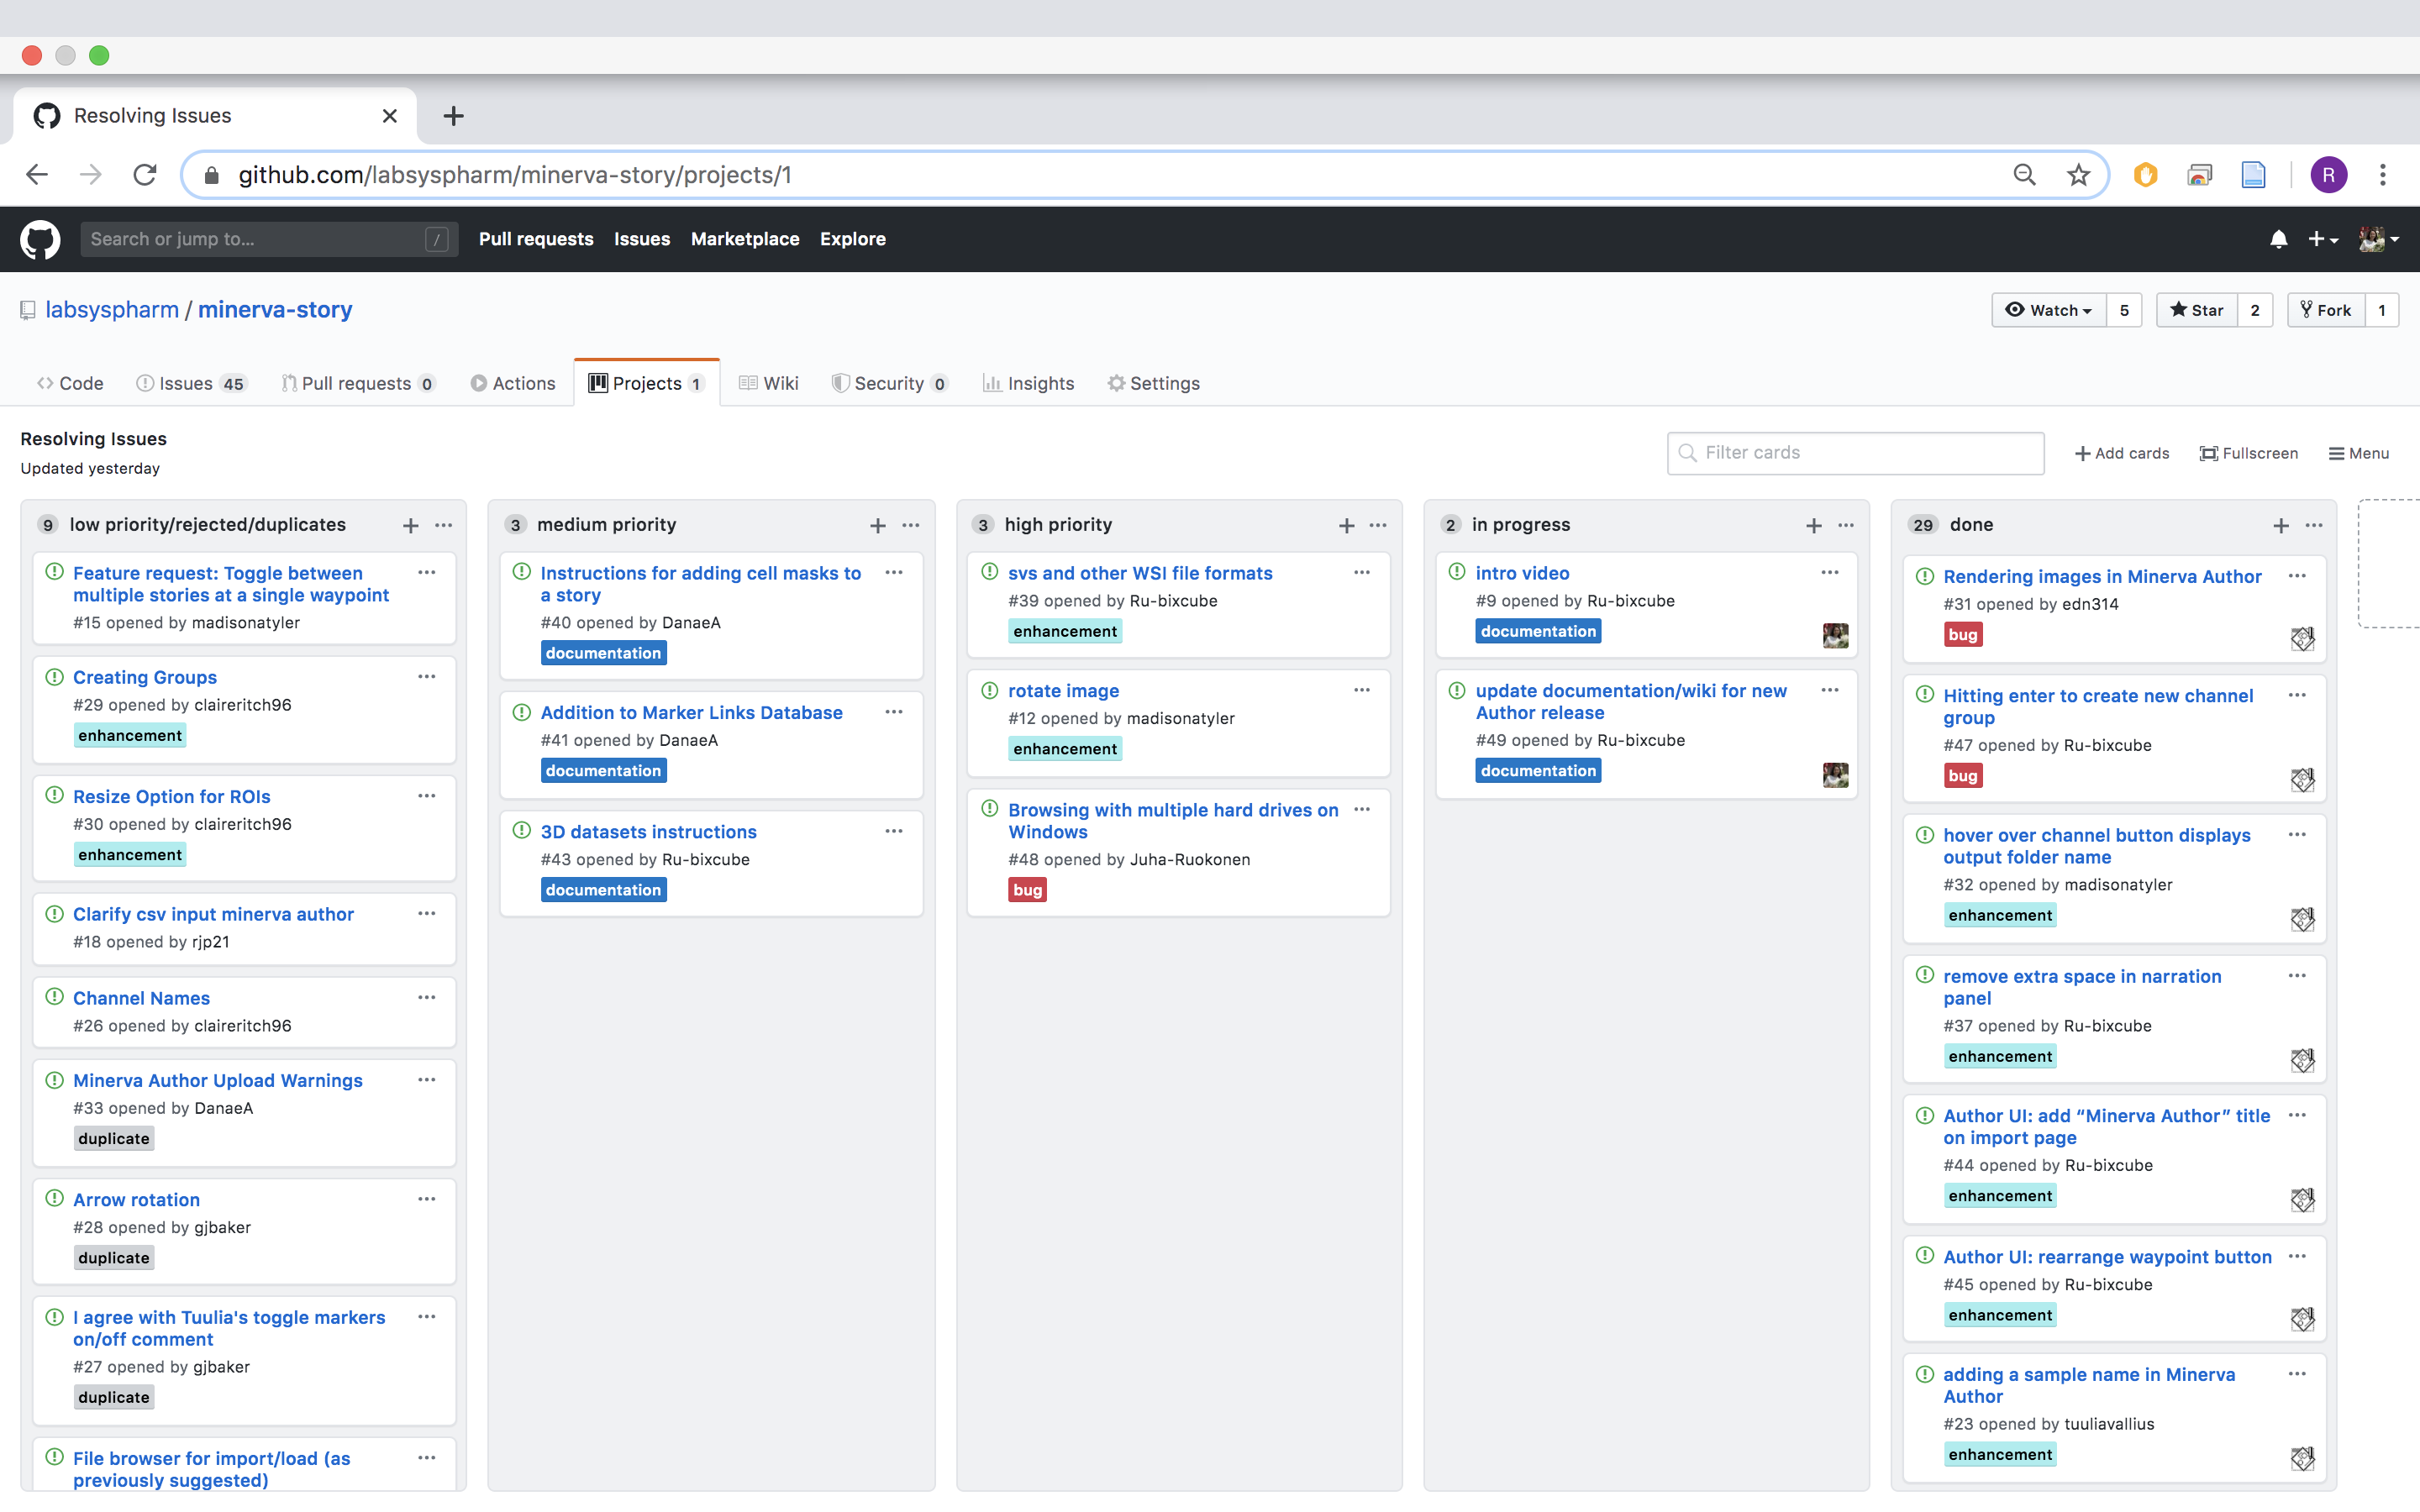Open the ellipsis menu on the rotate image card
The height and width of the screenshot is (1512, 2420).
click(1362, 691)
